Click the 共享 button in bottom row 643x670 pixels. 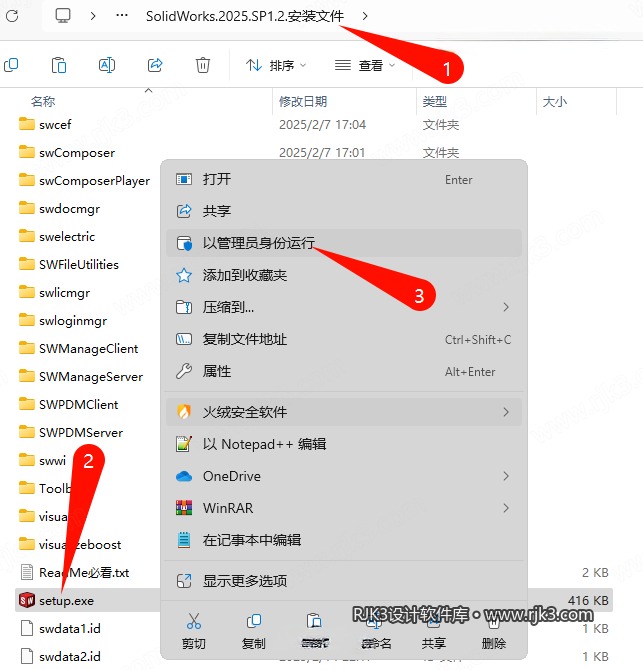434,631
